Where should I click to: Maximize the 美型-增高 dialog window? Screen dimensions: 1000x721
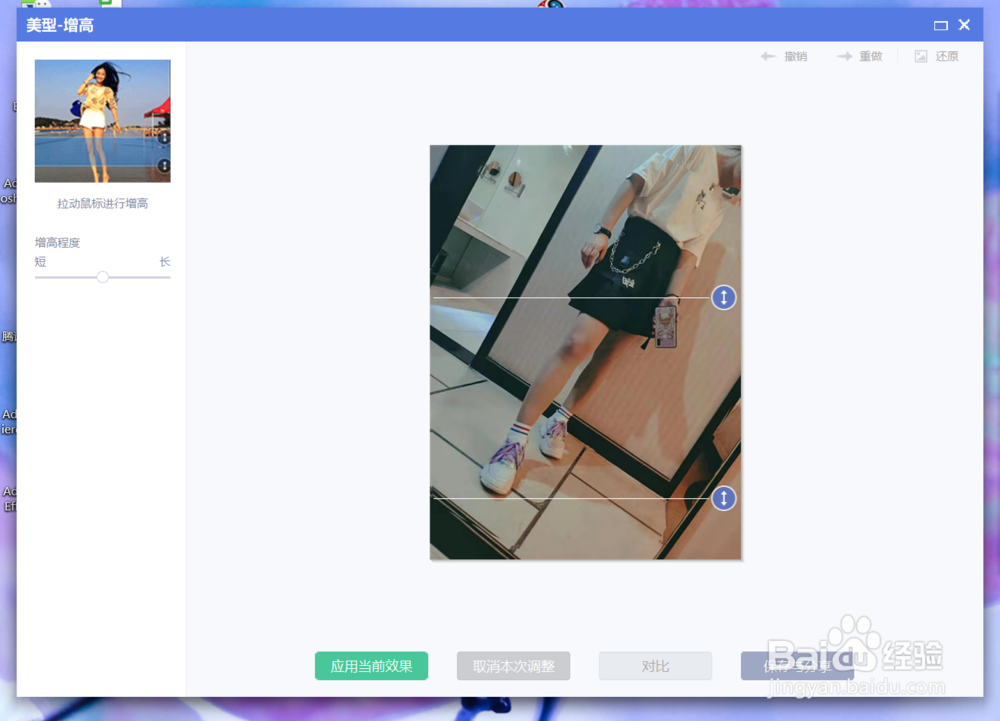tap(940, 25)
